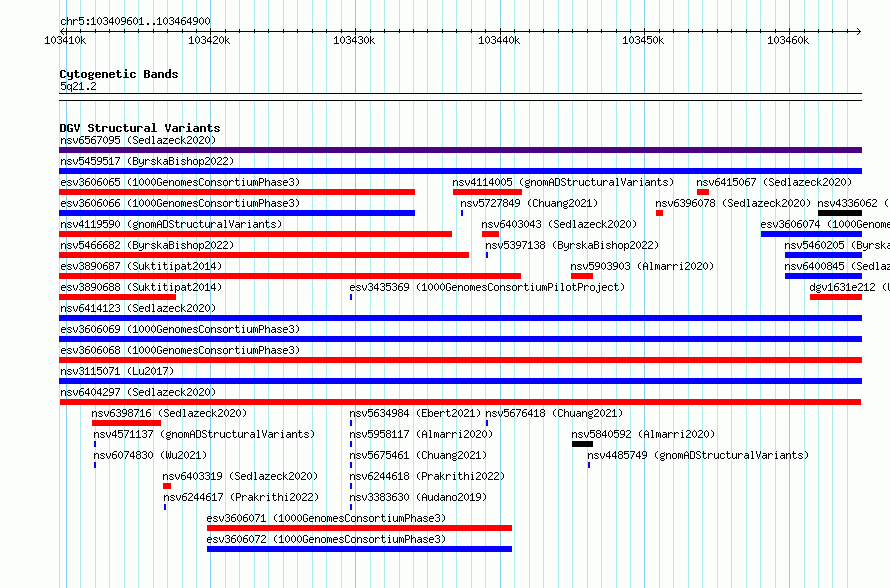Click the red bar under nsv6404297
Screen dimensions: 890x588
pyautogui.click(x=460, y=402)
